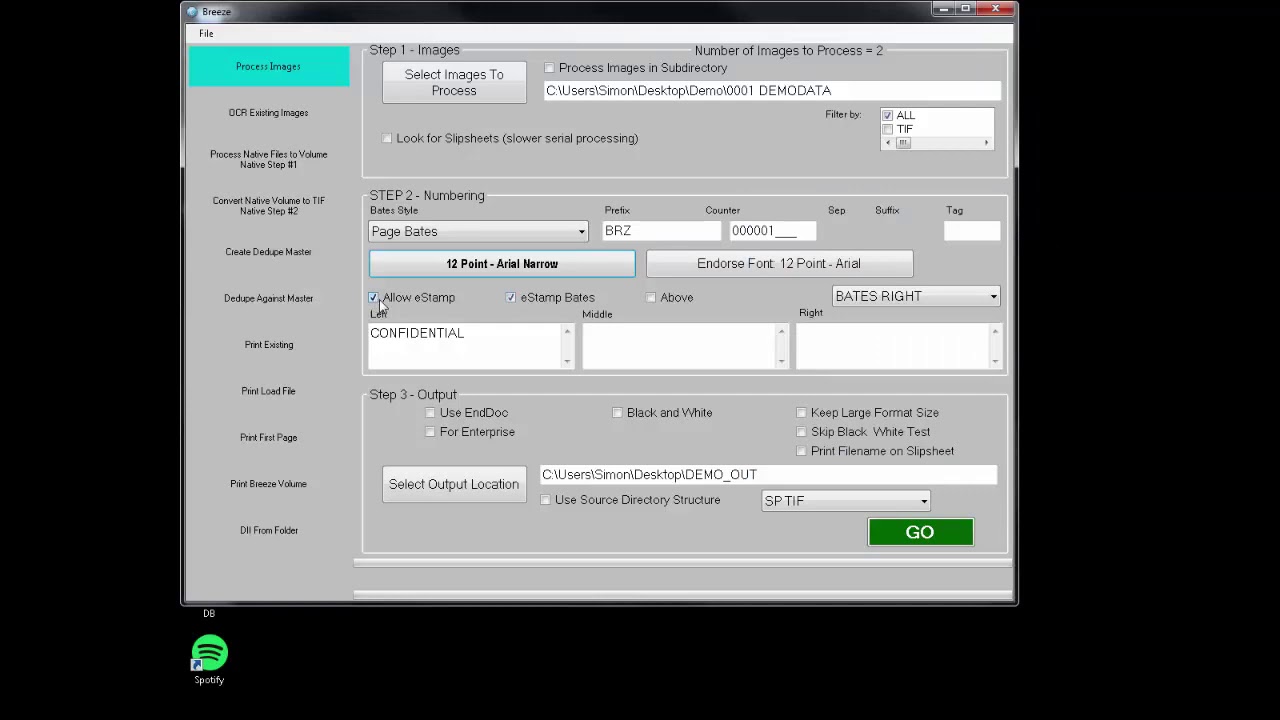Select Create Dedupe Master
This screenshot has height=720, width=1280.
pyautogui.click(x=269, y=252)
